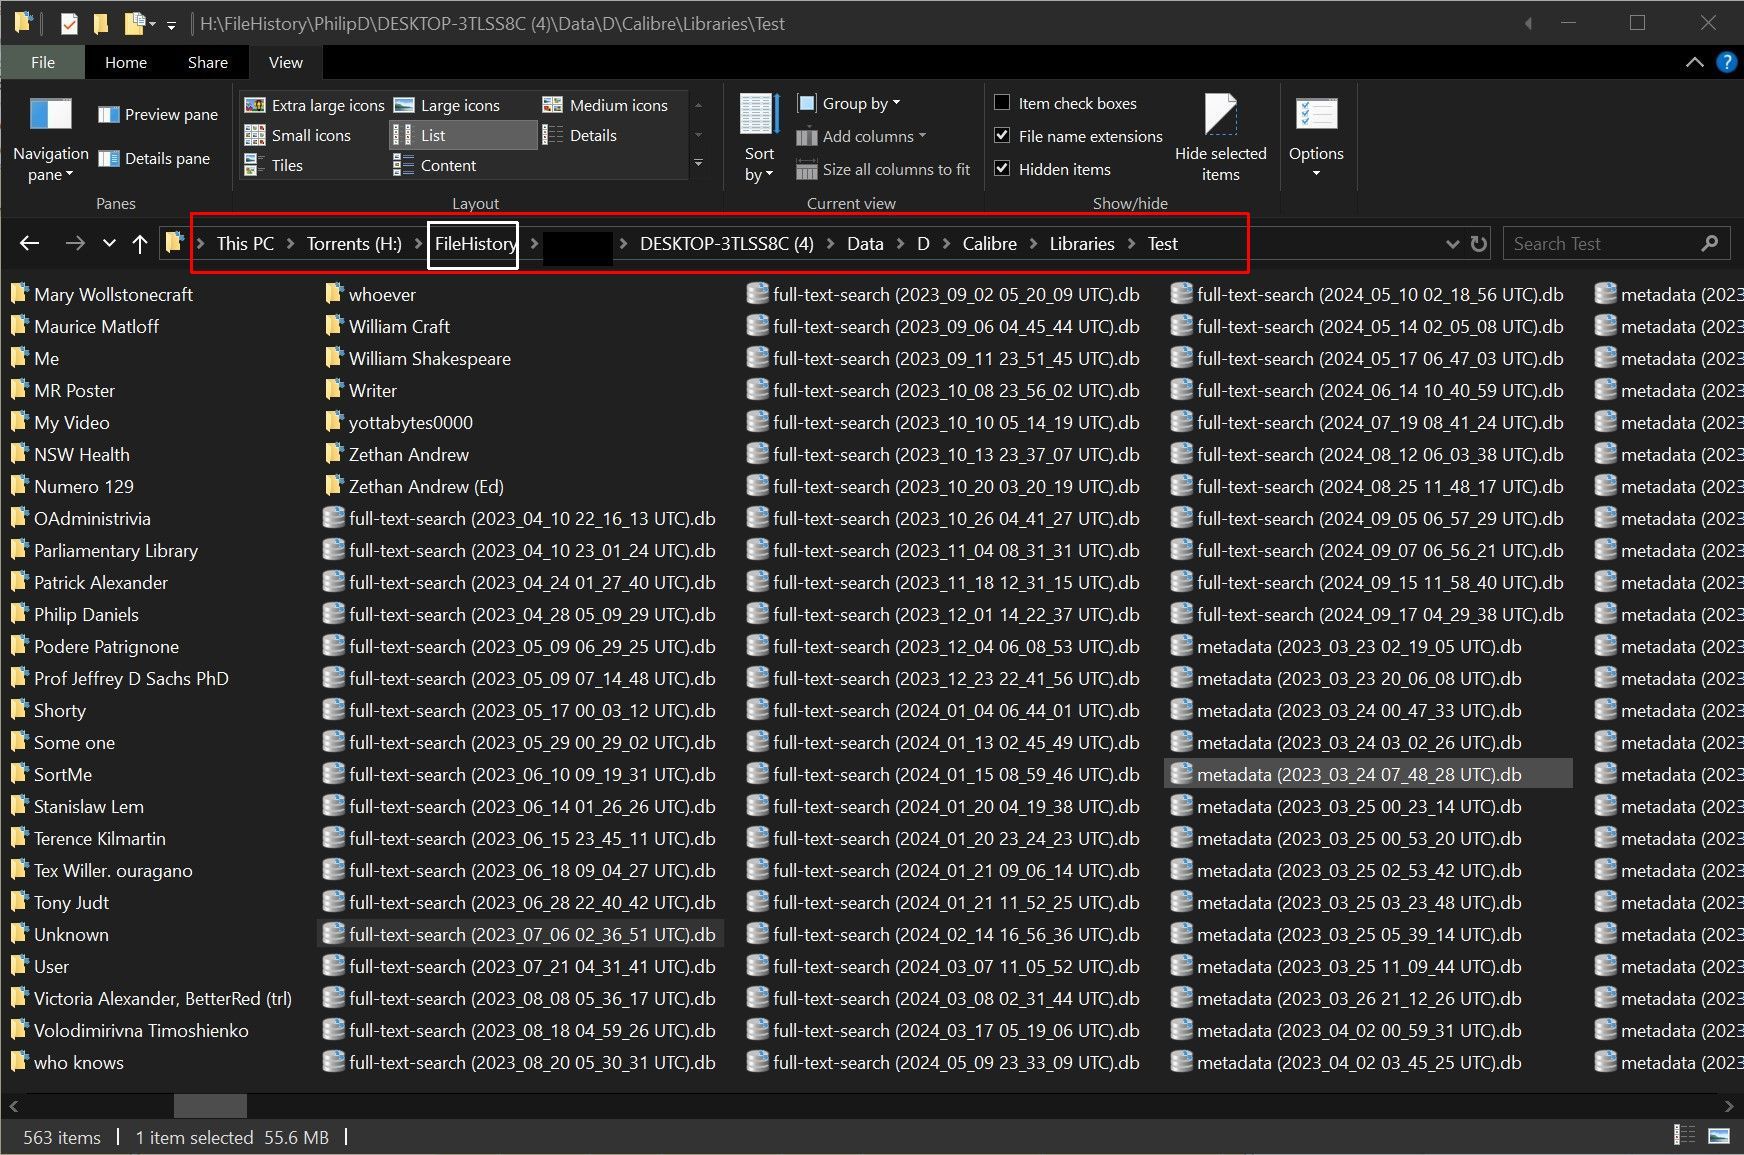Select the Mary Wollstonecraft folder
Image resolution: width=1744 pixels, height=1155 pixels.
pyautogui.click(x=102, y=294)
